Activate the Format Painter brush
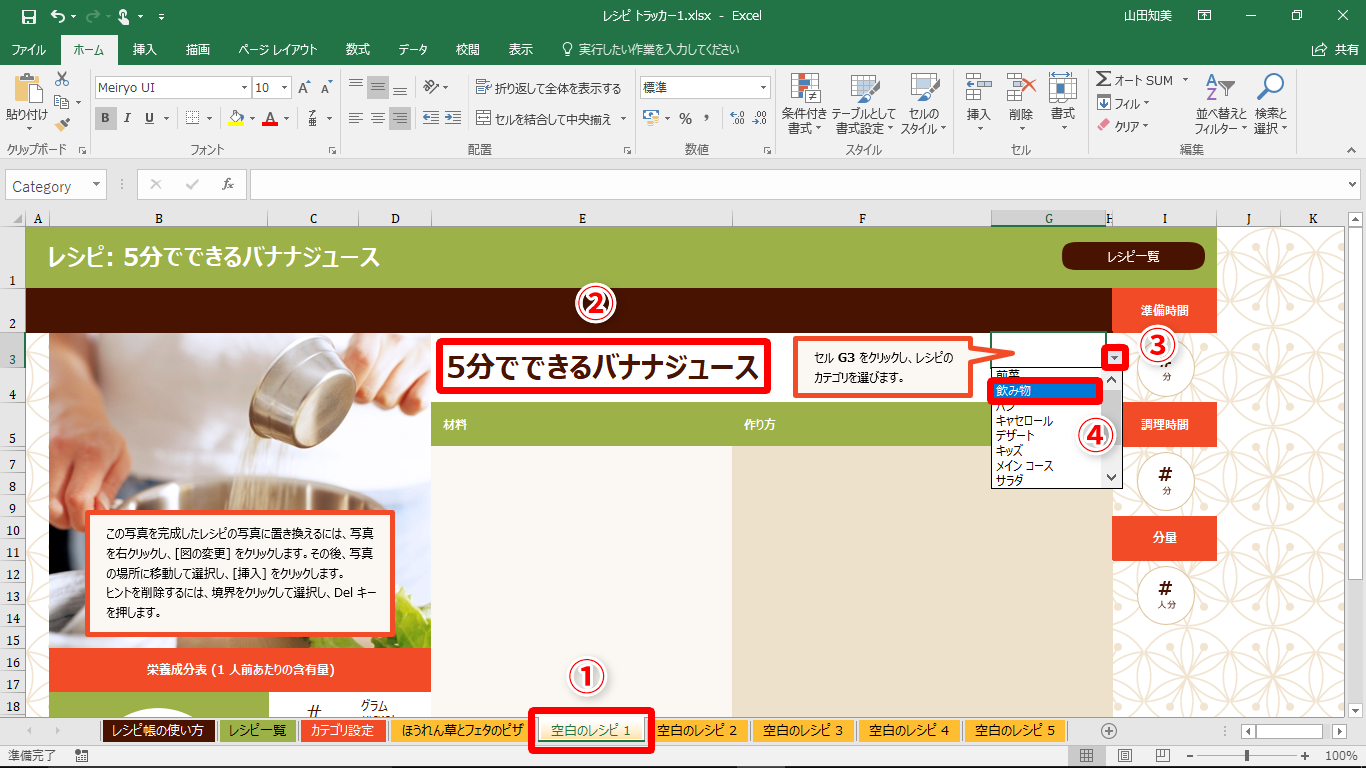The width and height of the screenshot is (1366, 768). tap(62, 125)
